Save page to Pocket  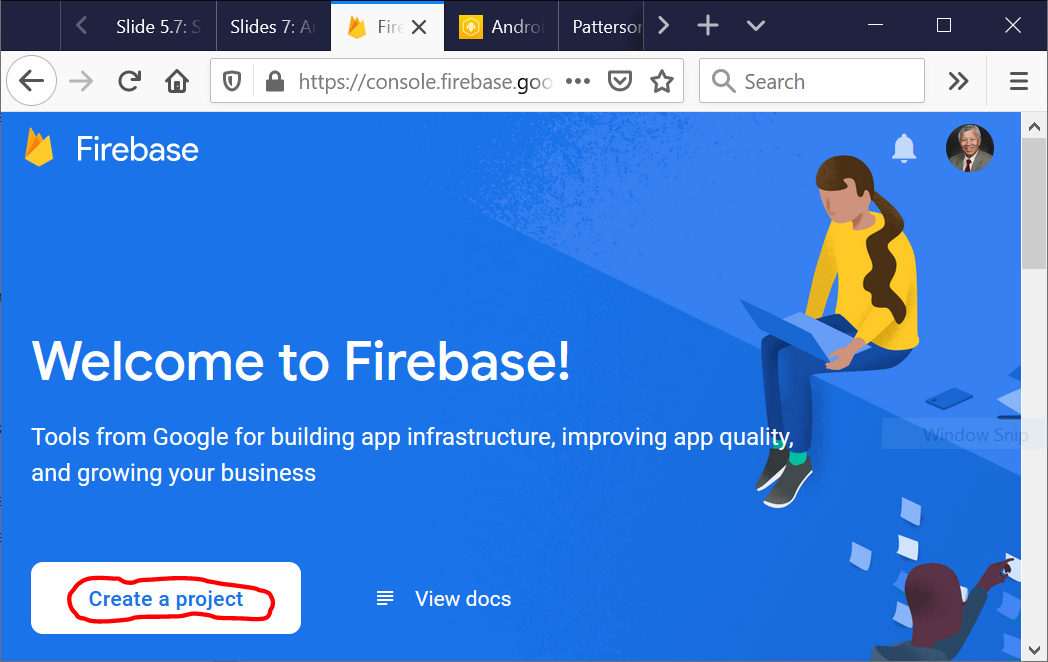(x=621, y=82)
